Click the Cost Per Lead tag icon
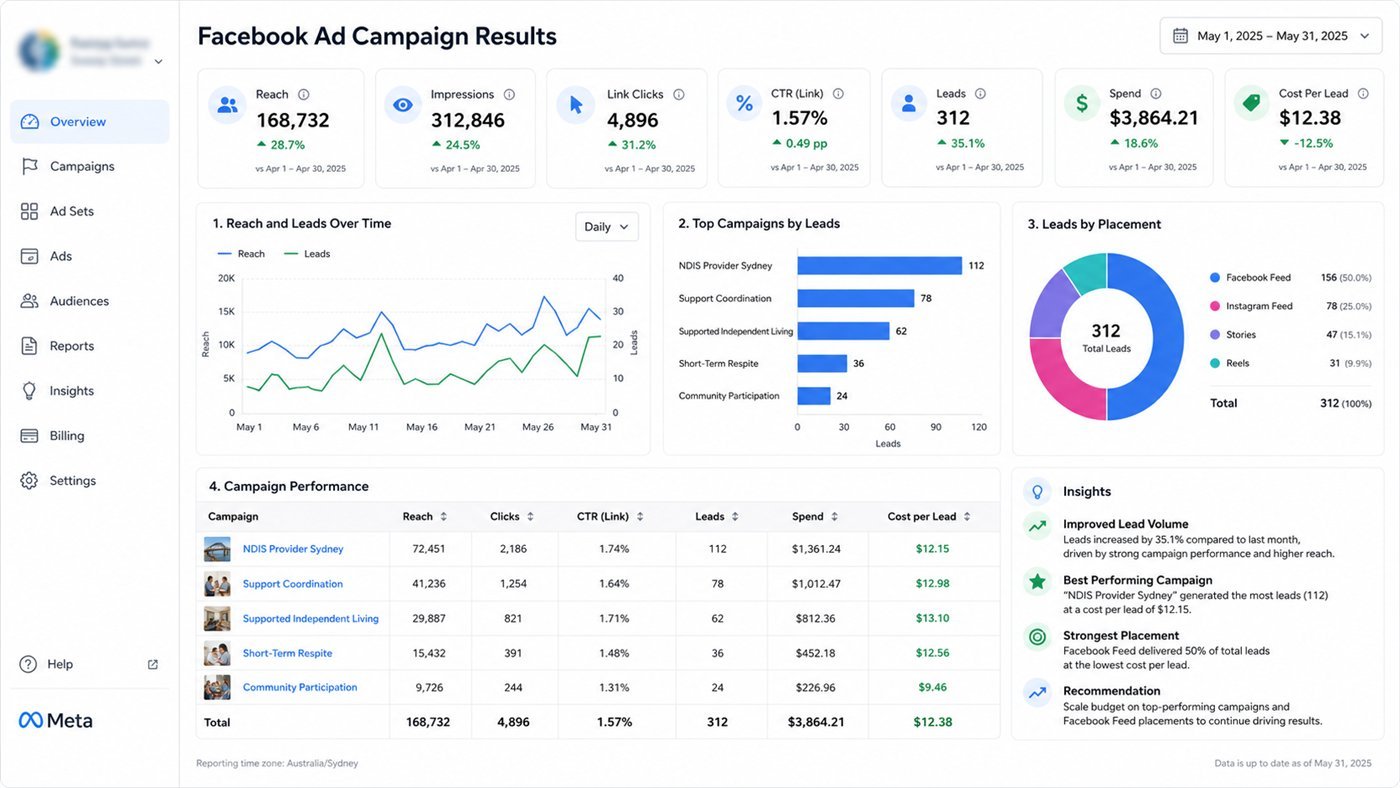1400x788 pixels. 1250,103
